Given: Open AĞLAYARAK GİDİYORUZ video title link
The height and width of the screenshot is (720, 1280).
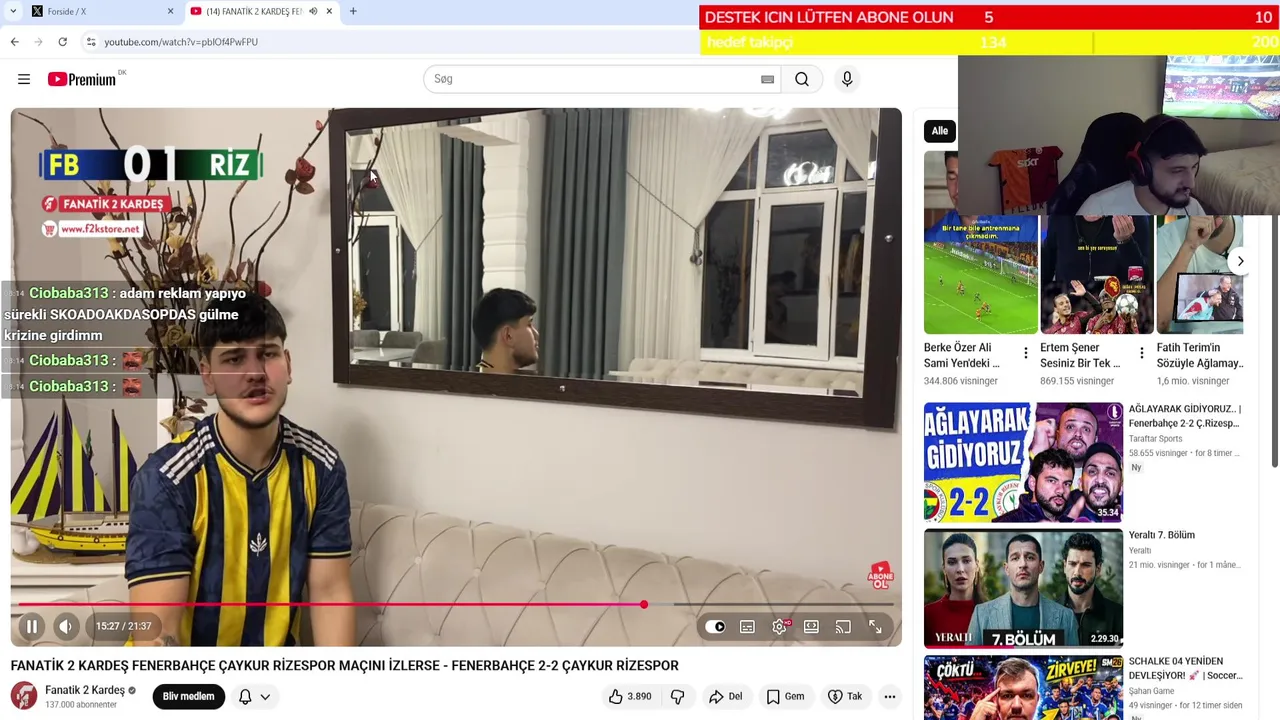Looking at the screenshot, I should (x=1185, y=416).
